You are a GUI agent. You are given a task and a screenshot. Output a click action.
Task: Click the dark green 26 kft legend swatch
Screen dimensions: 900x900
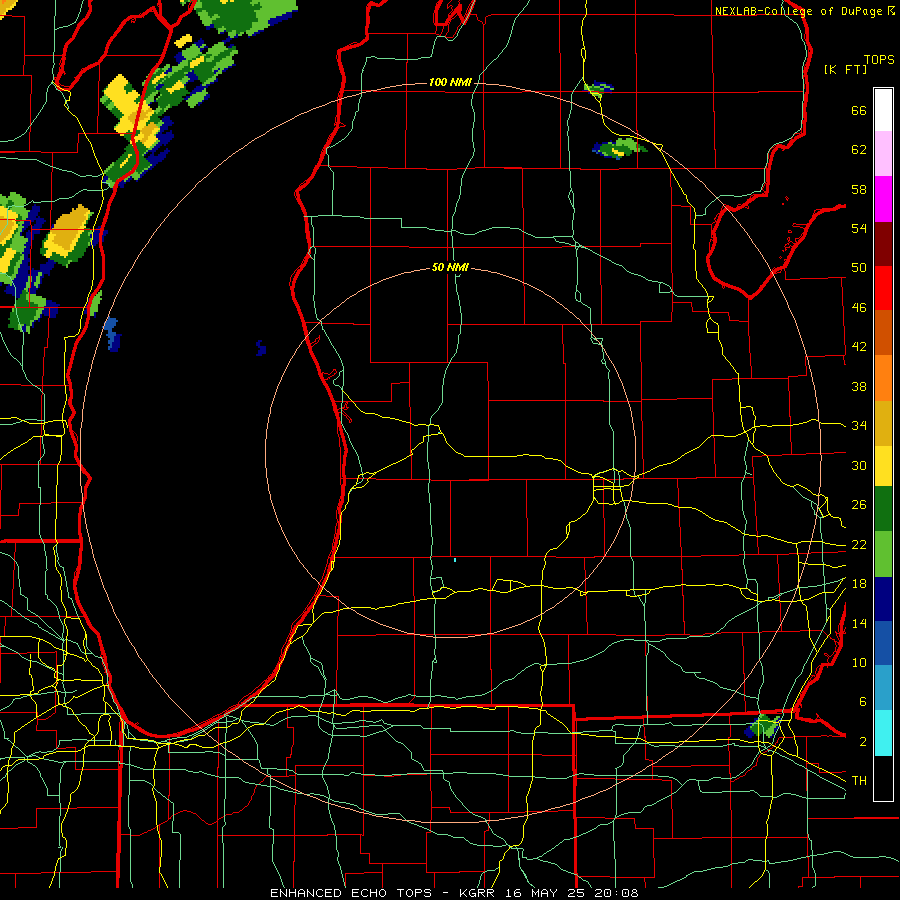[x=883, y=509]
